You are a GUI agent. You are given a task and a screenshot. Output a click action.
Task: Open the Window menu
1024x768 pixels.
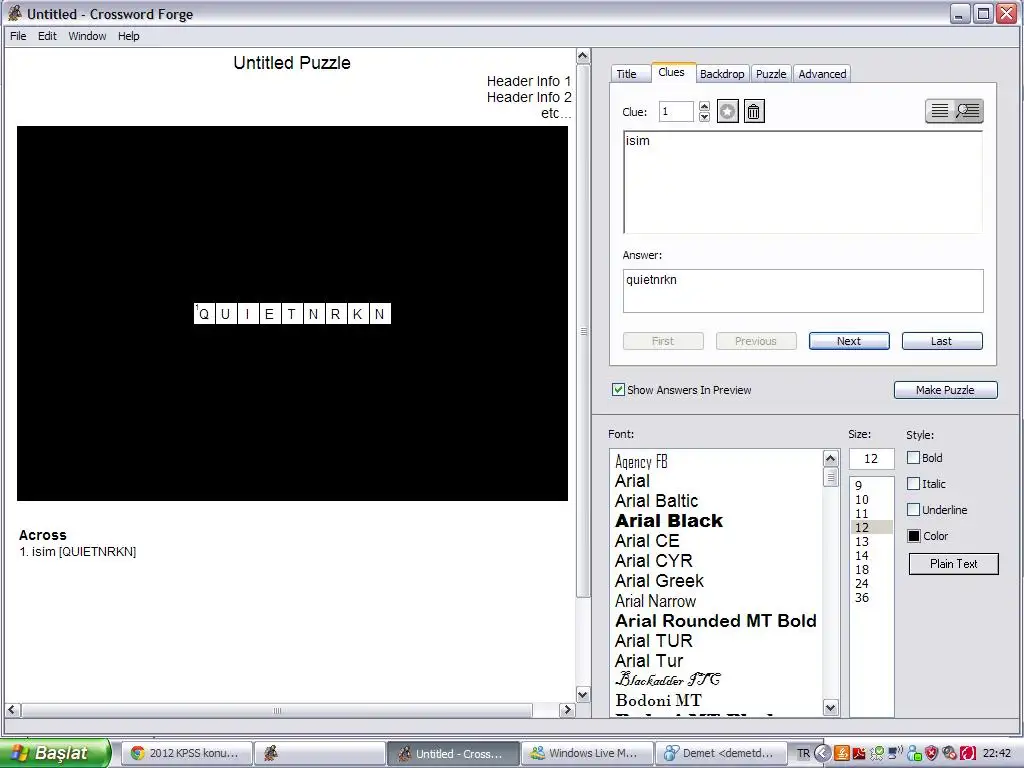tap(88, 36)
